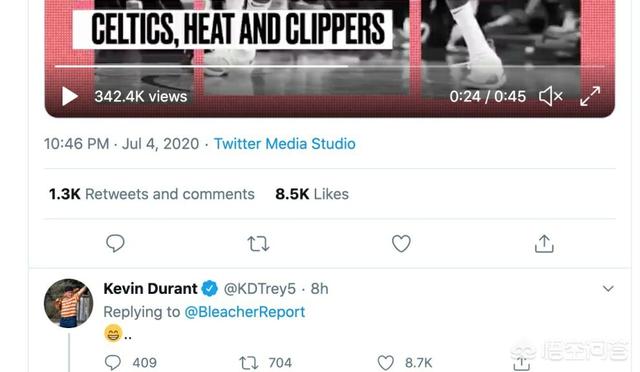Like Kevin Durant's reply

385,363
